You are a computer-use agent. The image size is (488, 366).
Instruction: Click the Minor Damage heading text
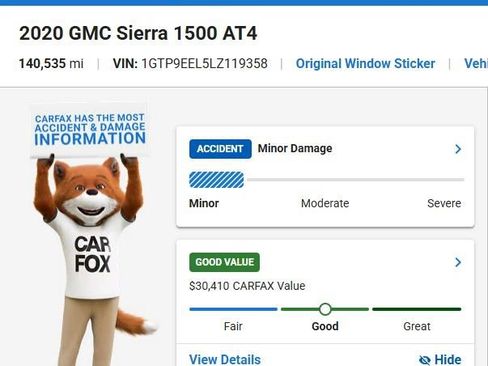[x=295, y=148]
